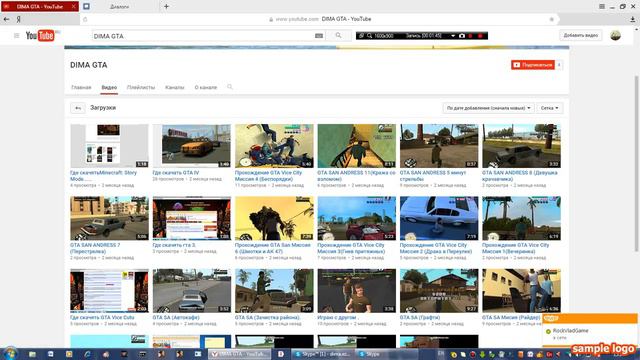This screenshot has height=360, width=640.
Task: Click the back arrow next to Загрузки
Action: click(x=78, y=108)
